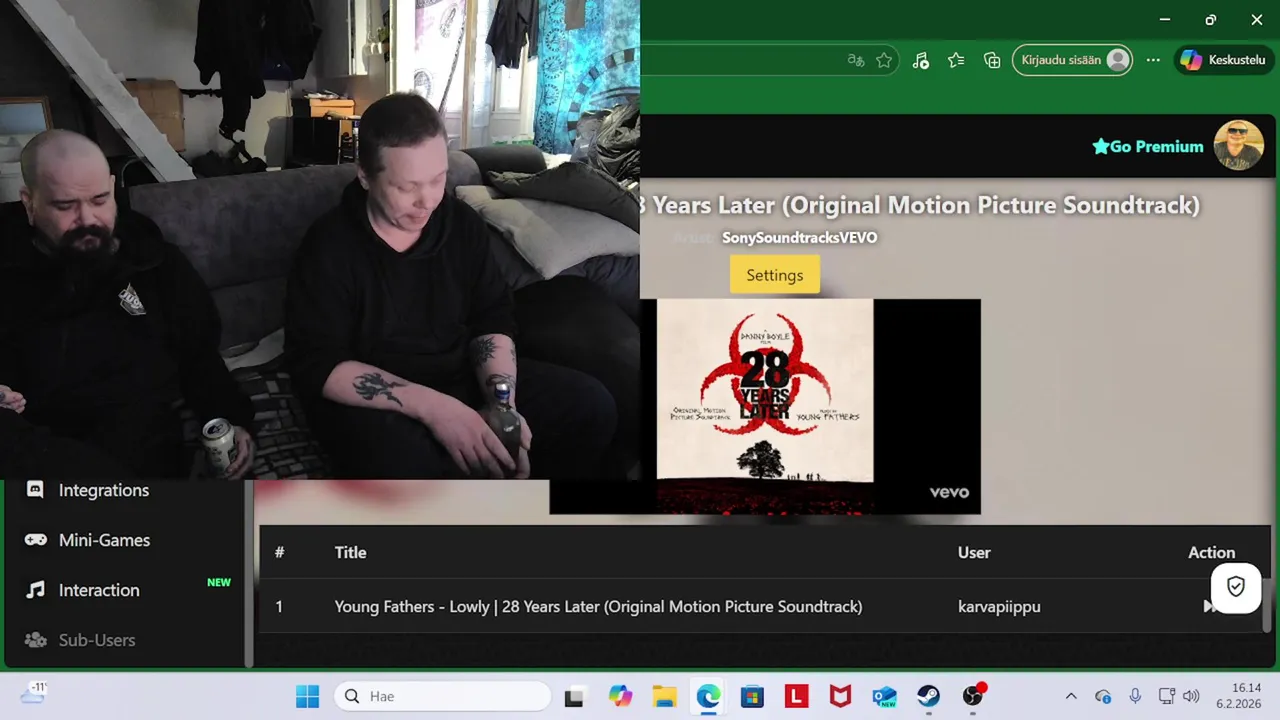Open Copilot app in the taskbar

click(x=620, y=696)
